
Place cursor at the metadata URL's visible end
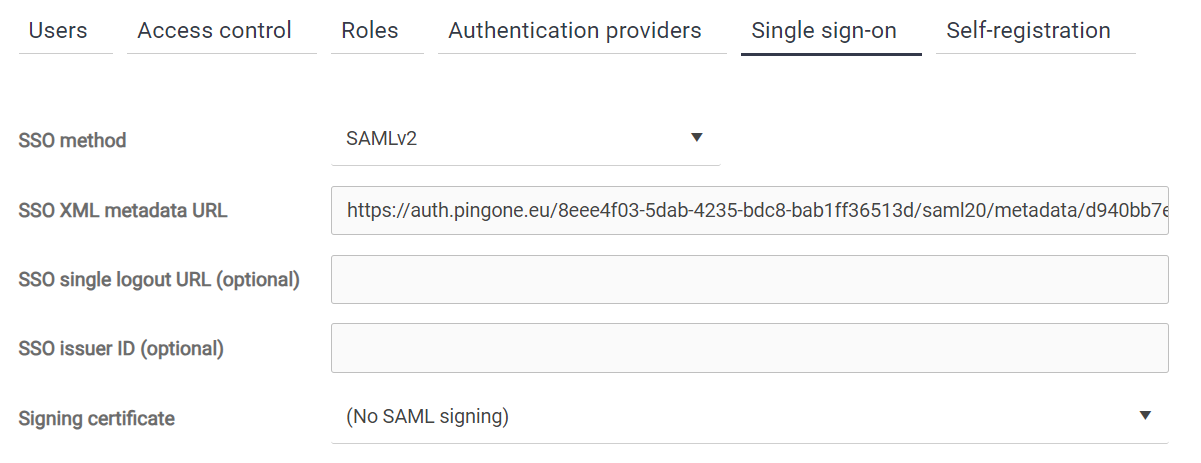pos(1164,211)
